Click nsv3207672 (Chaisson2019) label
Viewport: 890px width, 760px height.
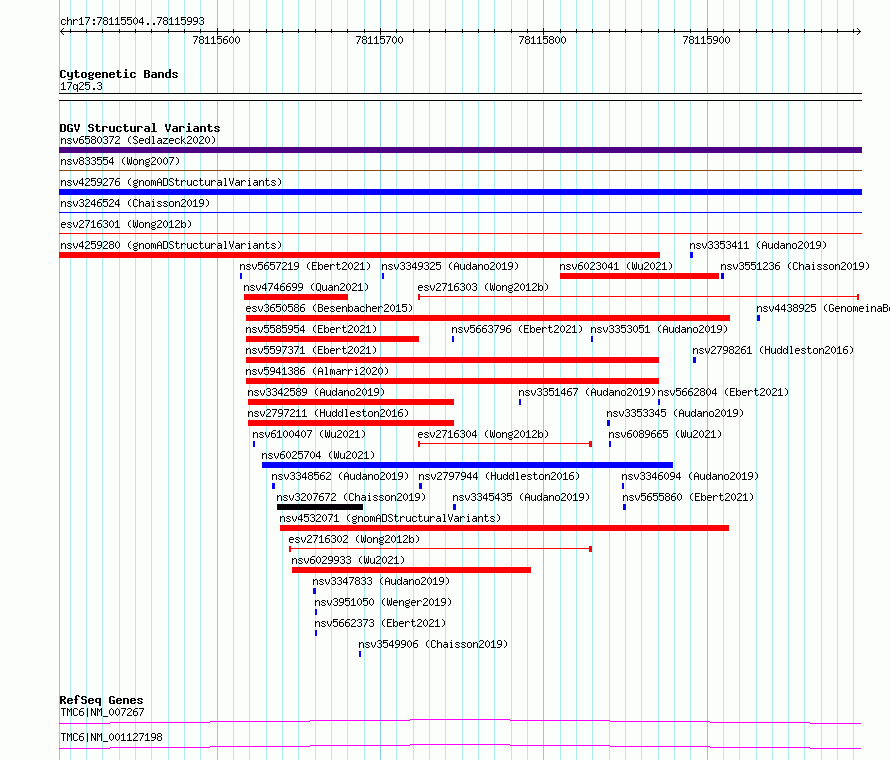click(351, 497)
